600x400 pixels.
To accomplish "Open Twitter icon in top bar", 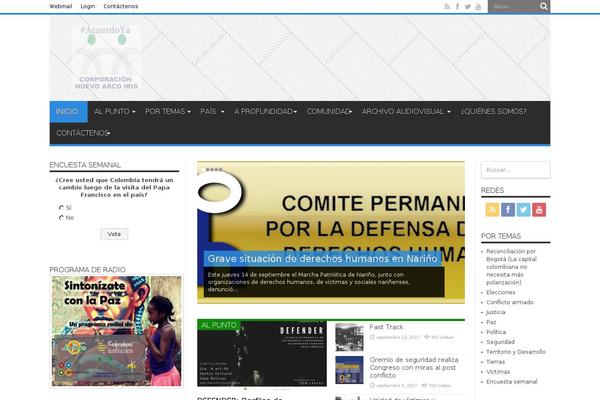I will tap(468, 7).
